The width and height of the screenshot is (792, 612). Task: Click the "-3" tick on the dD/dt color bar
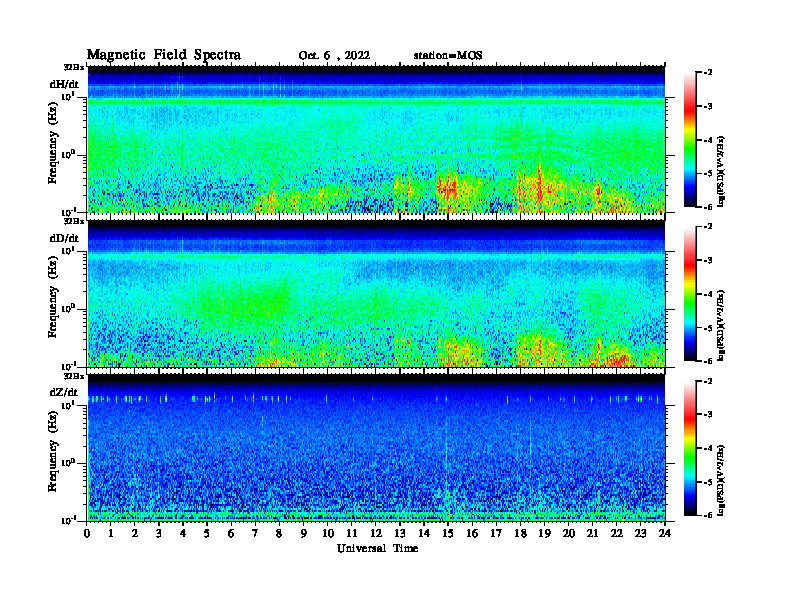[708, 261]
